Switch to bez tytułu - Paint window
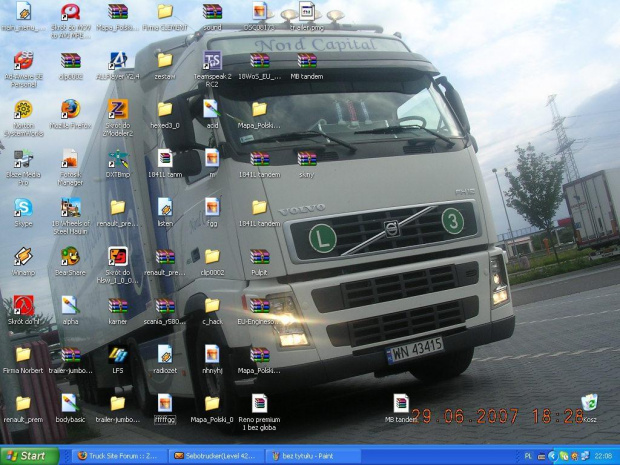 [313, 456]
